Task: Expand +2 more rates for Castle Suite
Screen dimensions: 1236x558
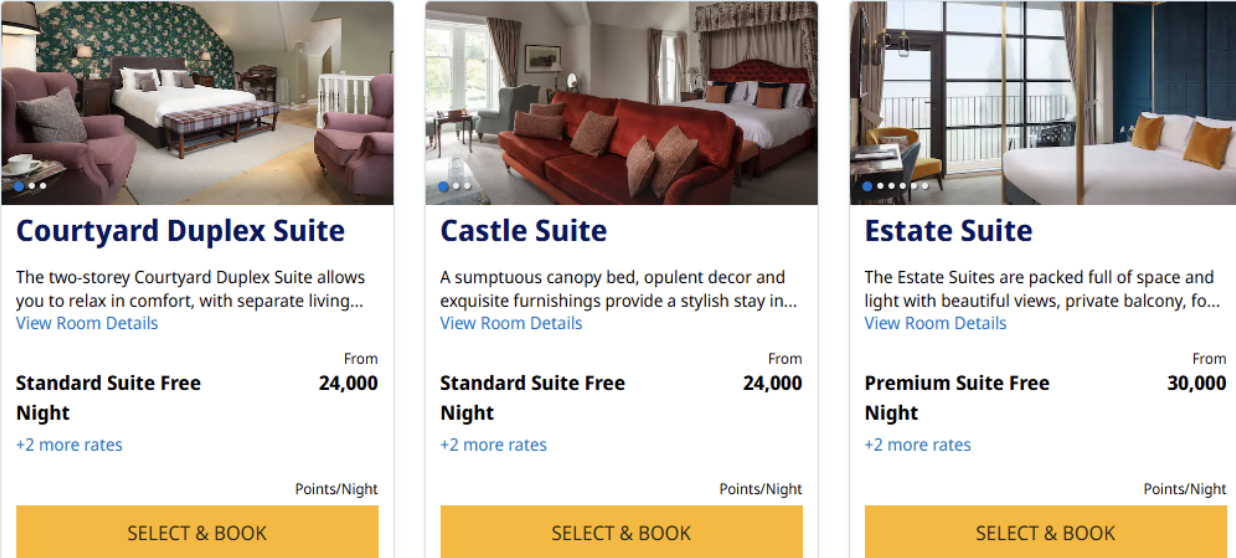Action: click(493, 445)
